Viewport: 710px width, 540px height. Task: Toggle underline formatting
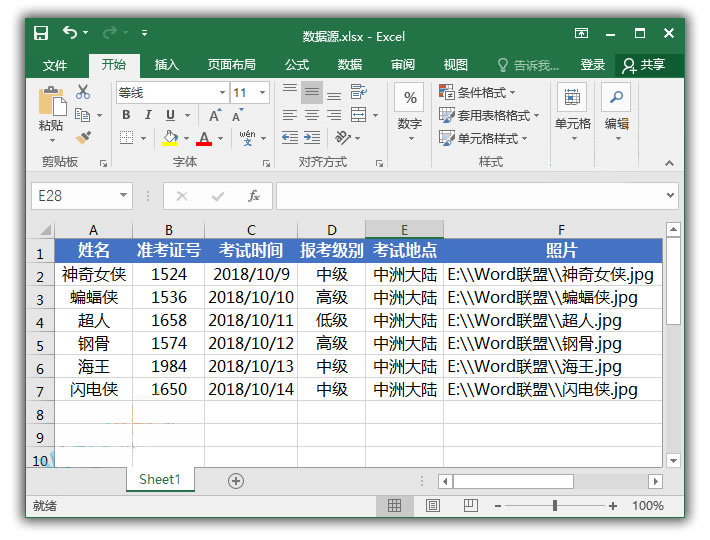[170, 115]
